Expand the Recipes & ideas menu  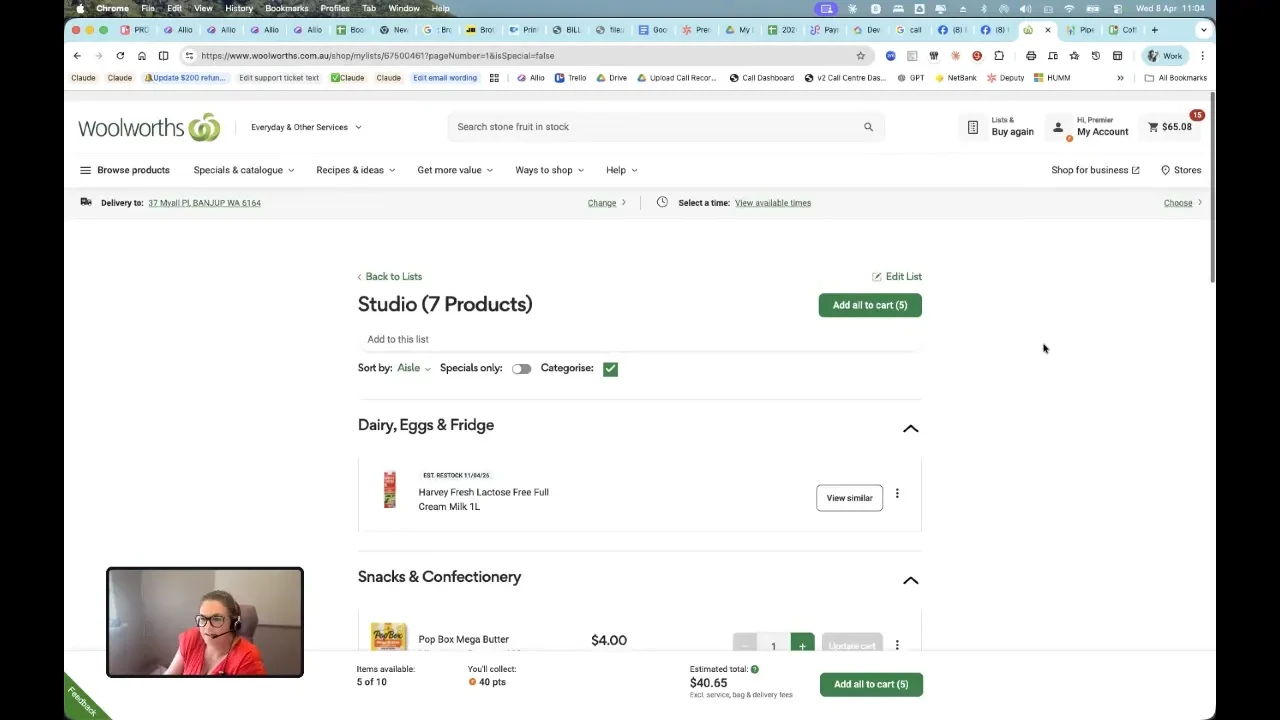pos(356,170)
